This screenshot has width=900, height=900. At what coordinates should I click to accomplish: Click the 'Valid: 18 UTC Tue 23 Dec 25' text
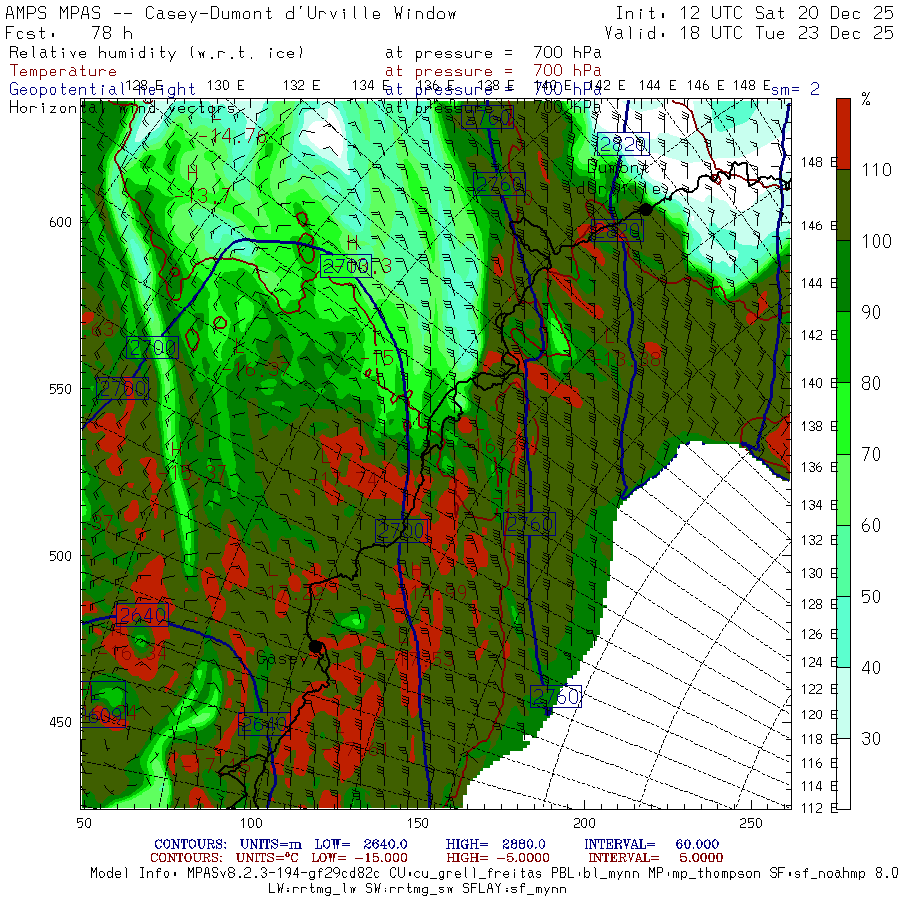tap(748, 33)
